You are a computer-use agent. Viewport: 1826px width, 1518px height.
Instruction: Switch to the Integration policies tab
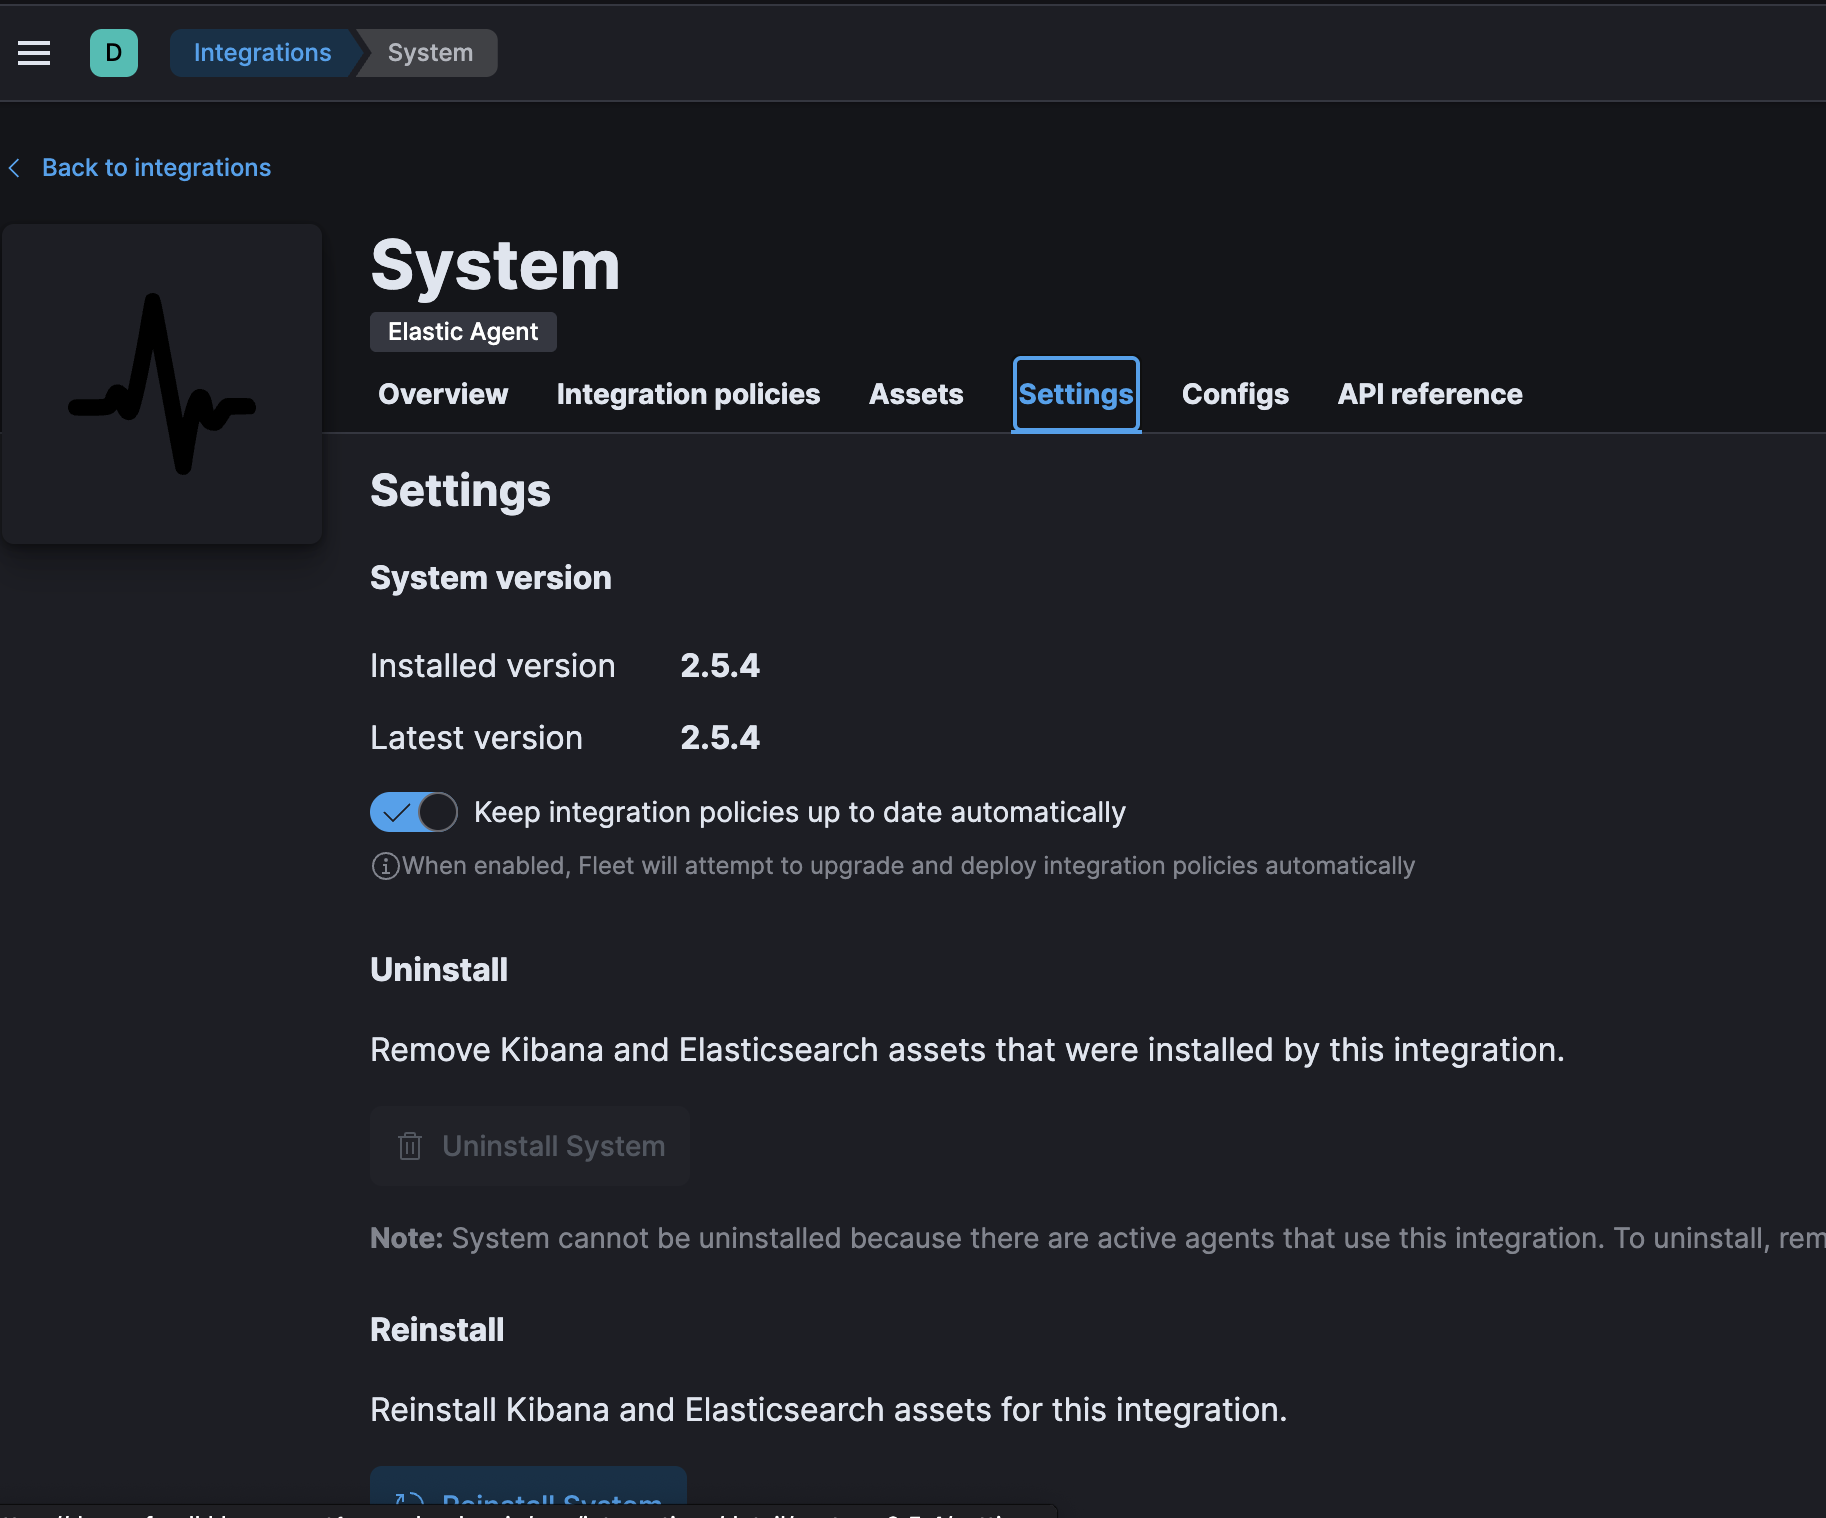click(x=688, y=394)
